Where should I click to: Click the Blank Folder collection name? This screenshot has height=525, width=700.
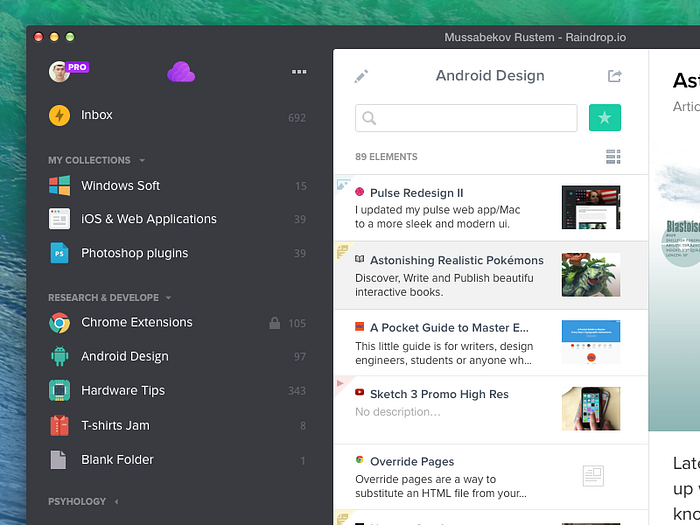pyautogui.click(x=117, y=459)
